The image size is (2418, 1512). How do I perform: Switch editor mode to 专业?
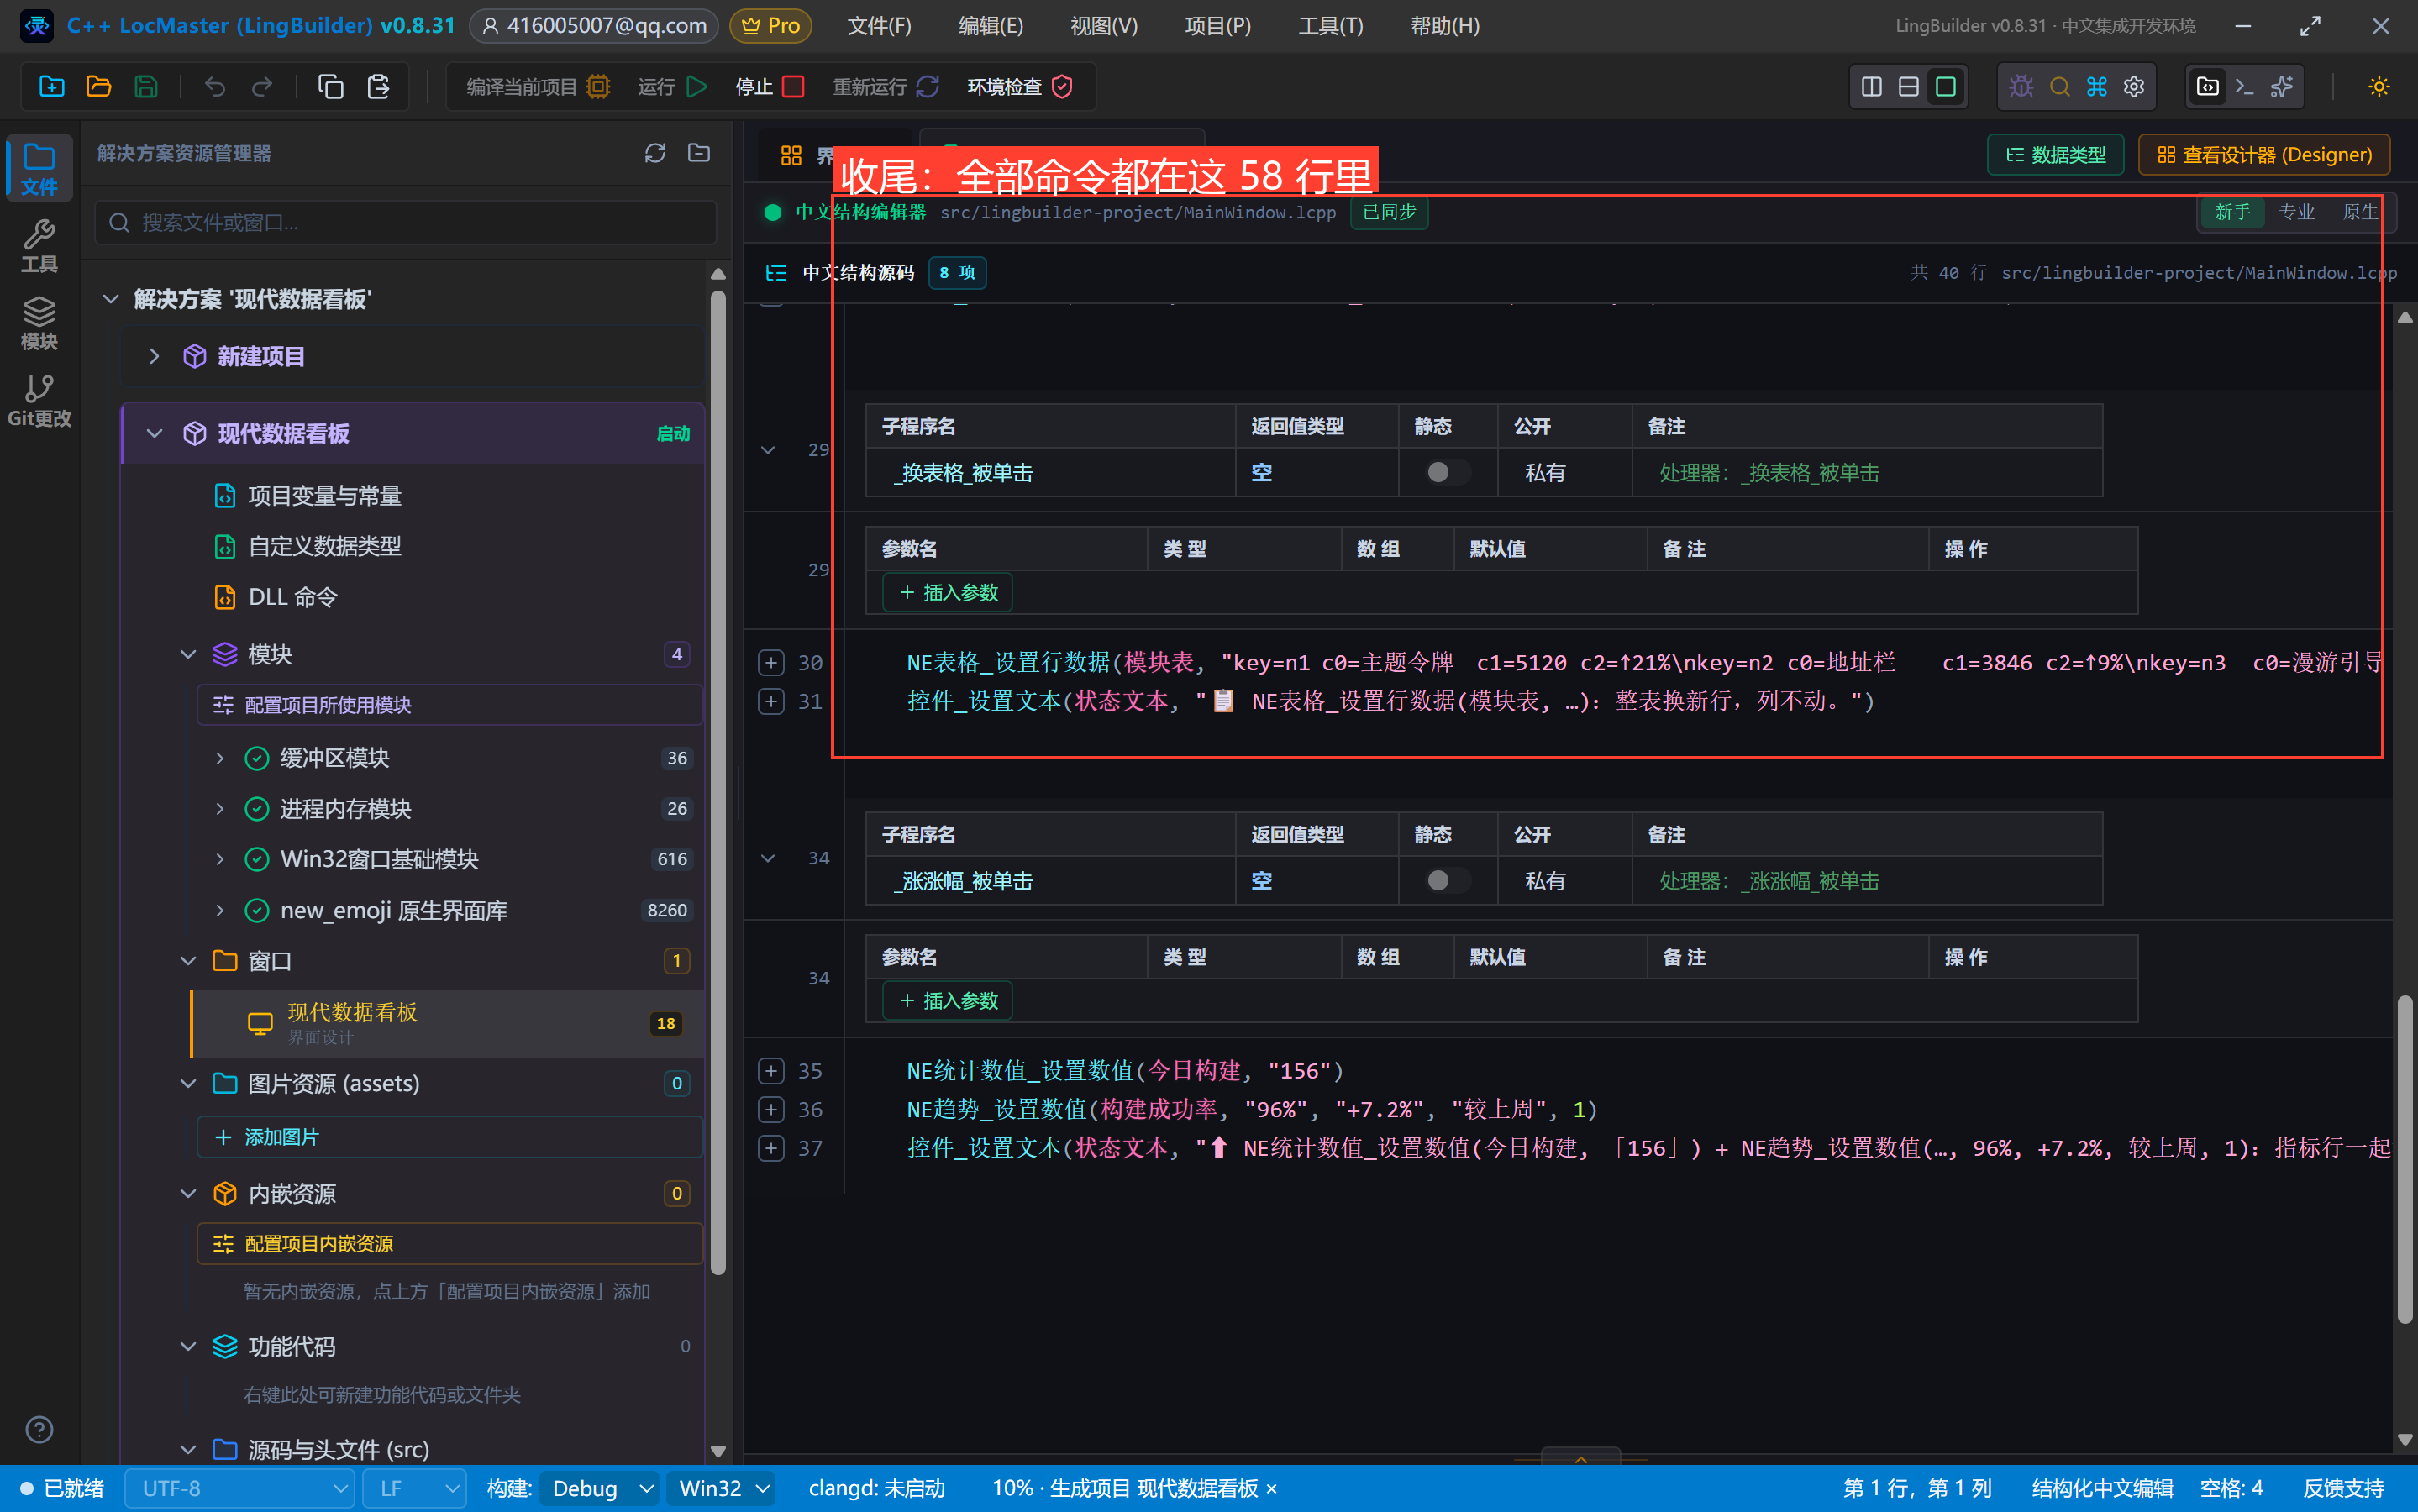click(2296, 212)
